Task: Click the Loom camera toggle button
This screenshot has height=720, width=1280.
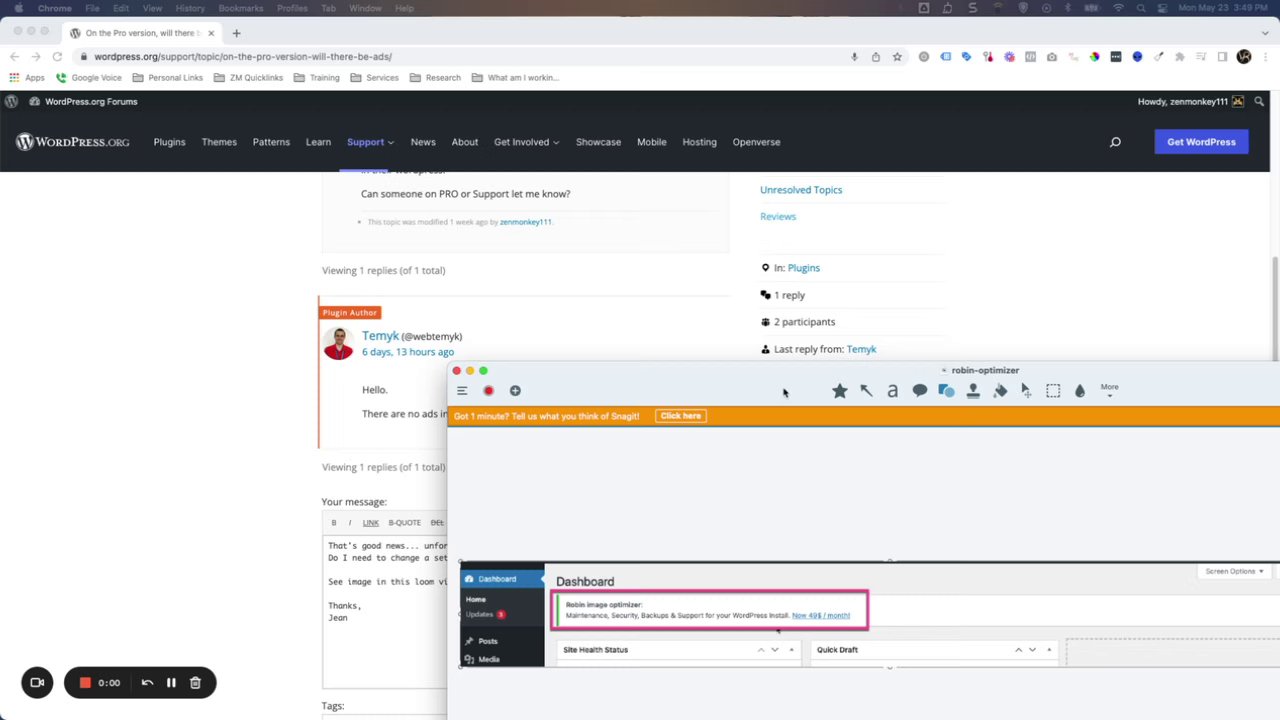Action: (x=37, y=683)
